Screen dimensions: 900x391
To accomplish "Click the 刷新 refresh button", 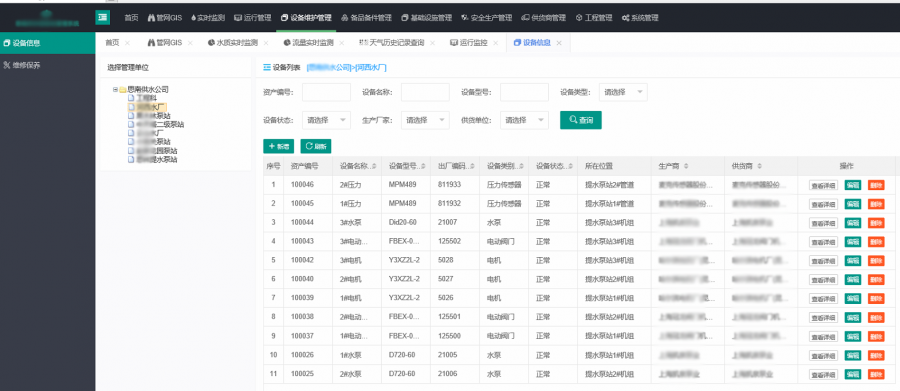I will pyautogui.click(x=316, y=146).
